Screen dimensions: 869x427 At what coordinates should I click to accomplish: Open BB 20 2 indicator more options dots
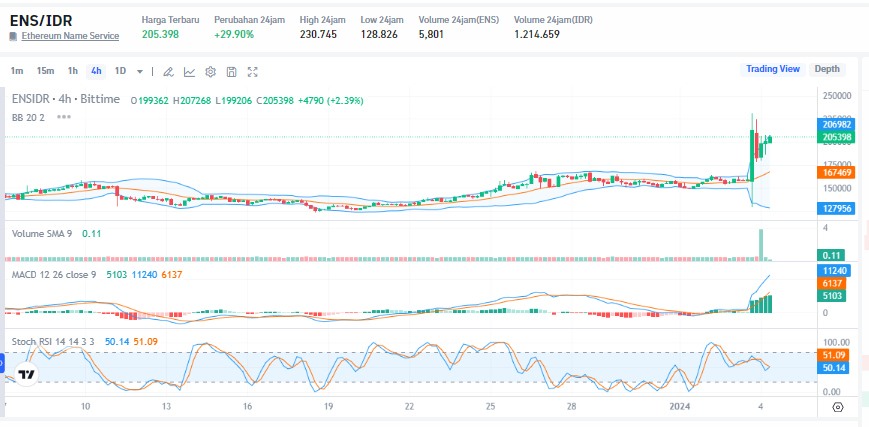64,118
